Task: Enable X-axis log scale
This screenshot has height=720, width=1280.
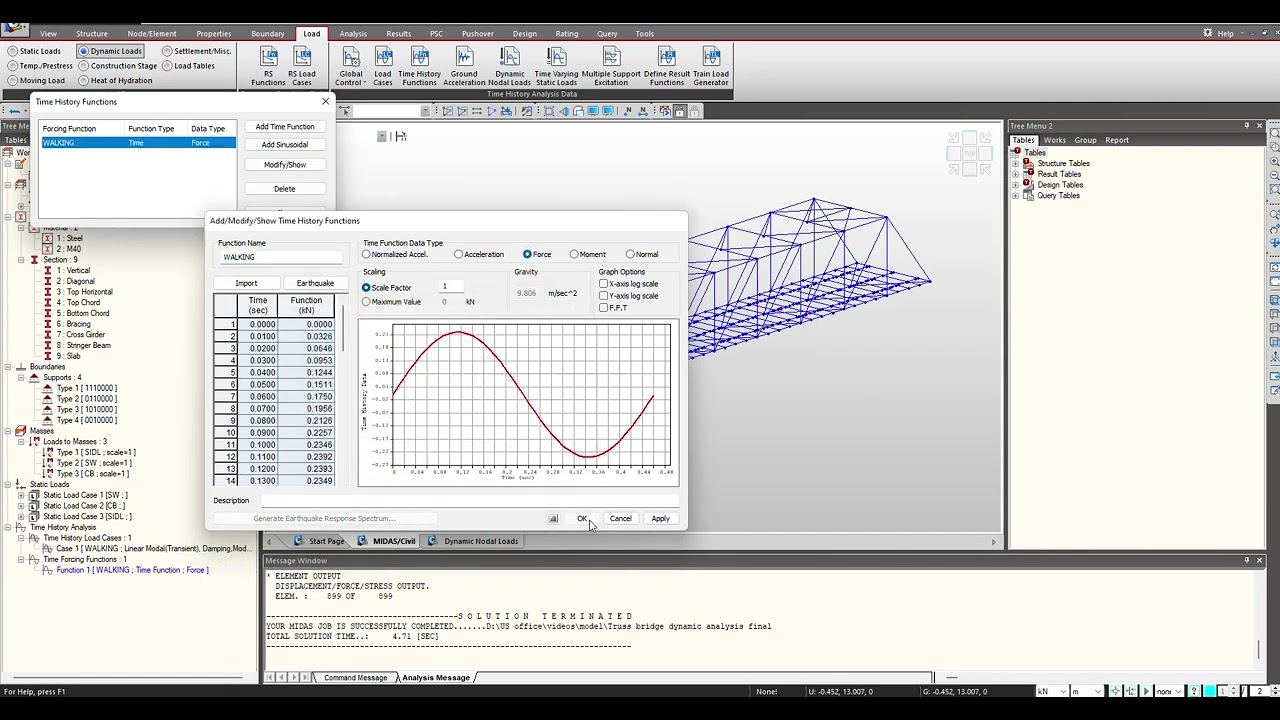Action: tap(604, 284)
